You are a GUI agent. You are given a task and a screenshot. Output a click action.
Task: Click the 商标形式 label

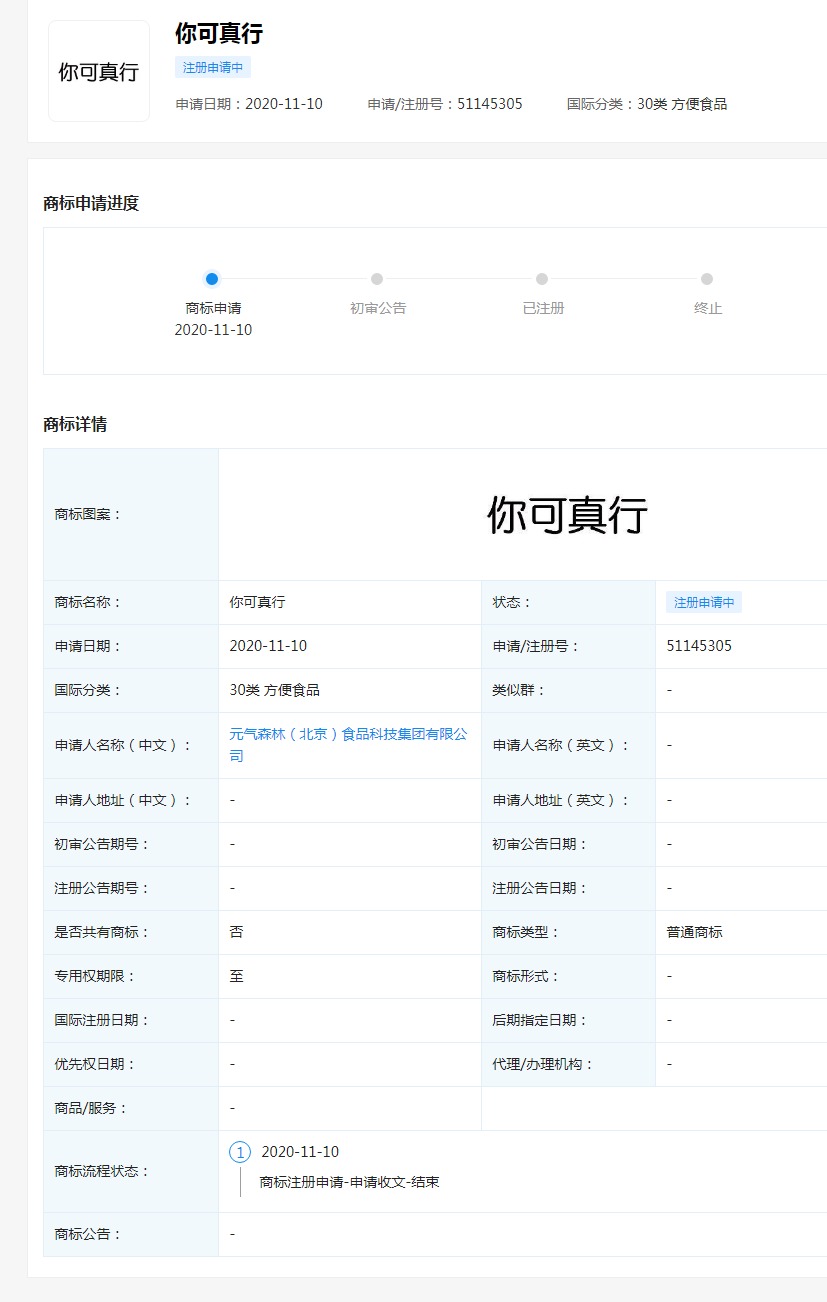(x=527, y=976)
